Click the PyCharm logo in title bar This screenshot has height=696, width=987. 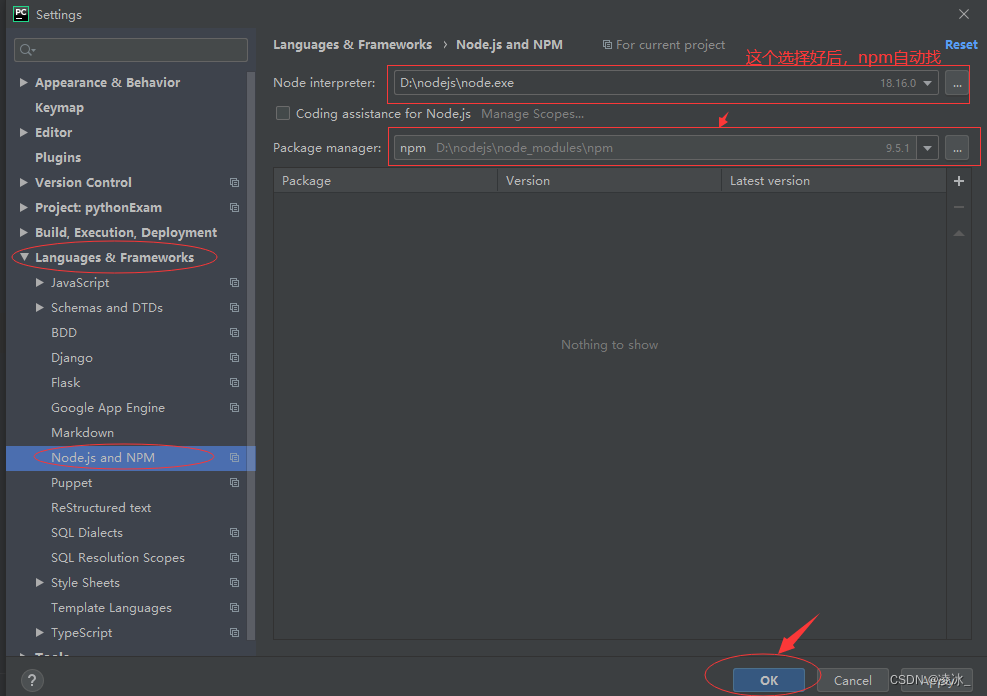click(21, 14)
